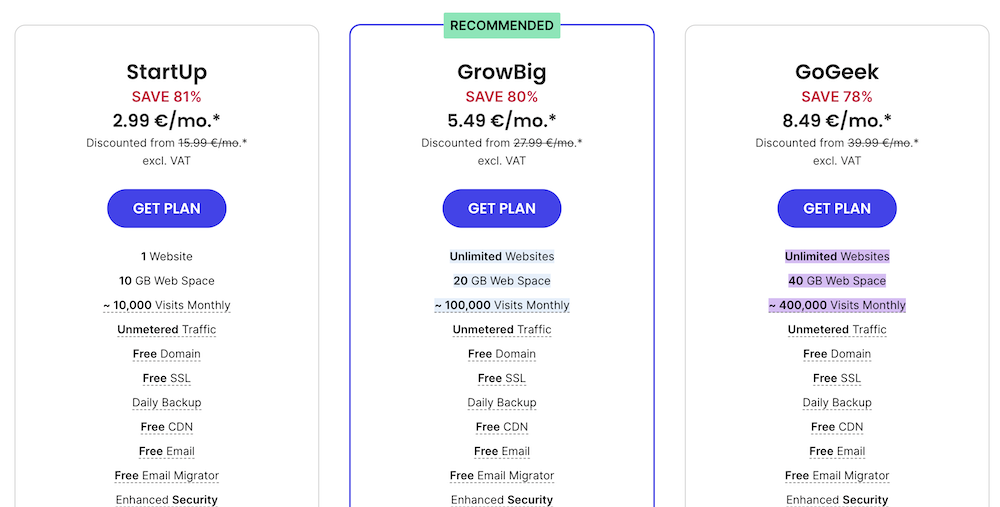Screen dimensions: 1000x507
Task: Click '~ 10,000 Visits Monthly' in StartUp
Action: (167, 305)
